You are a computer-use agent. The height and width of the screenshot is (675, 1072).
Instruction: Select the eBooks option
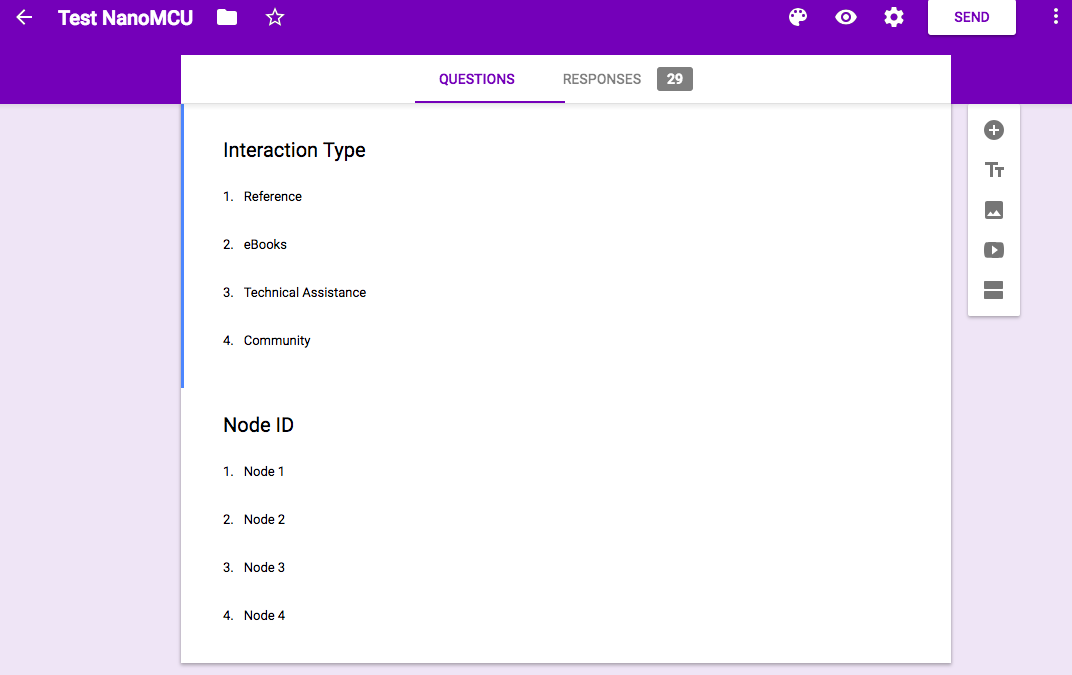[265, 244]
